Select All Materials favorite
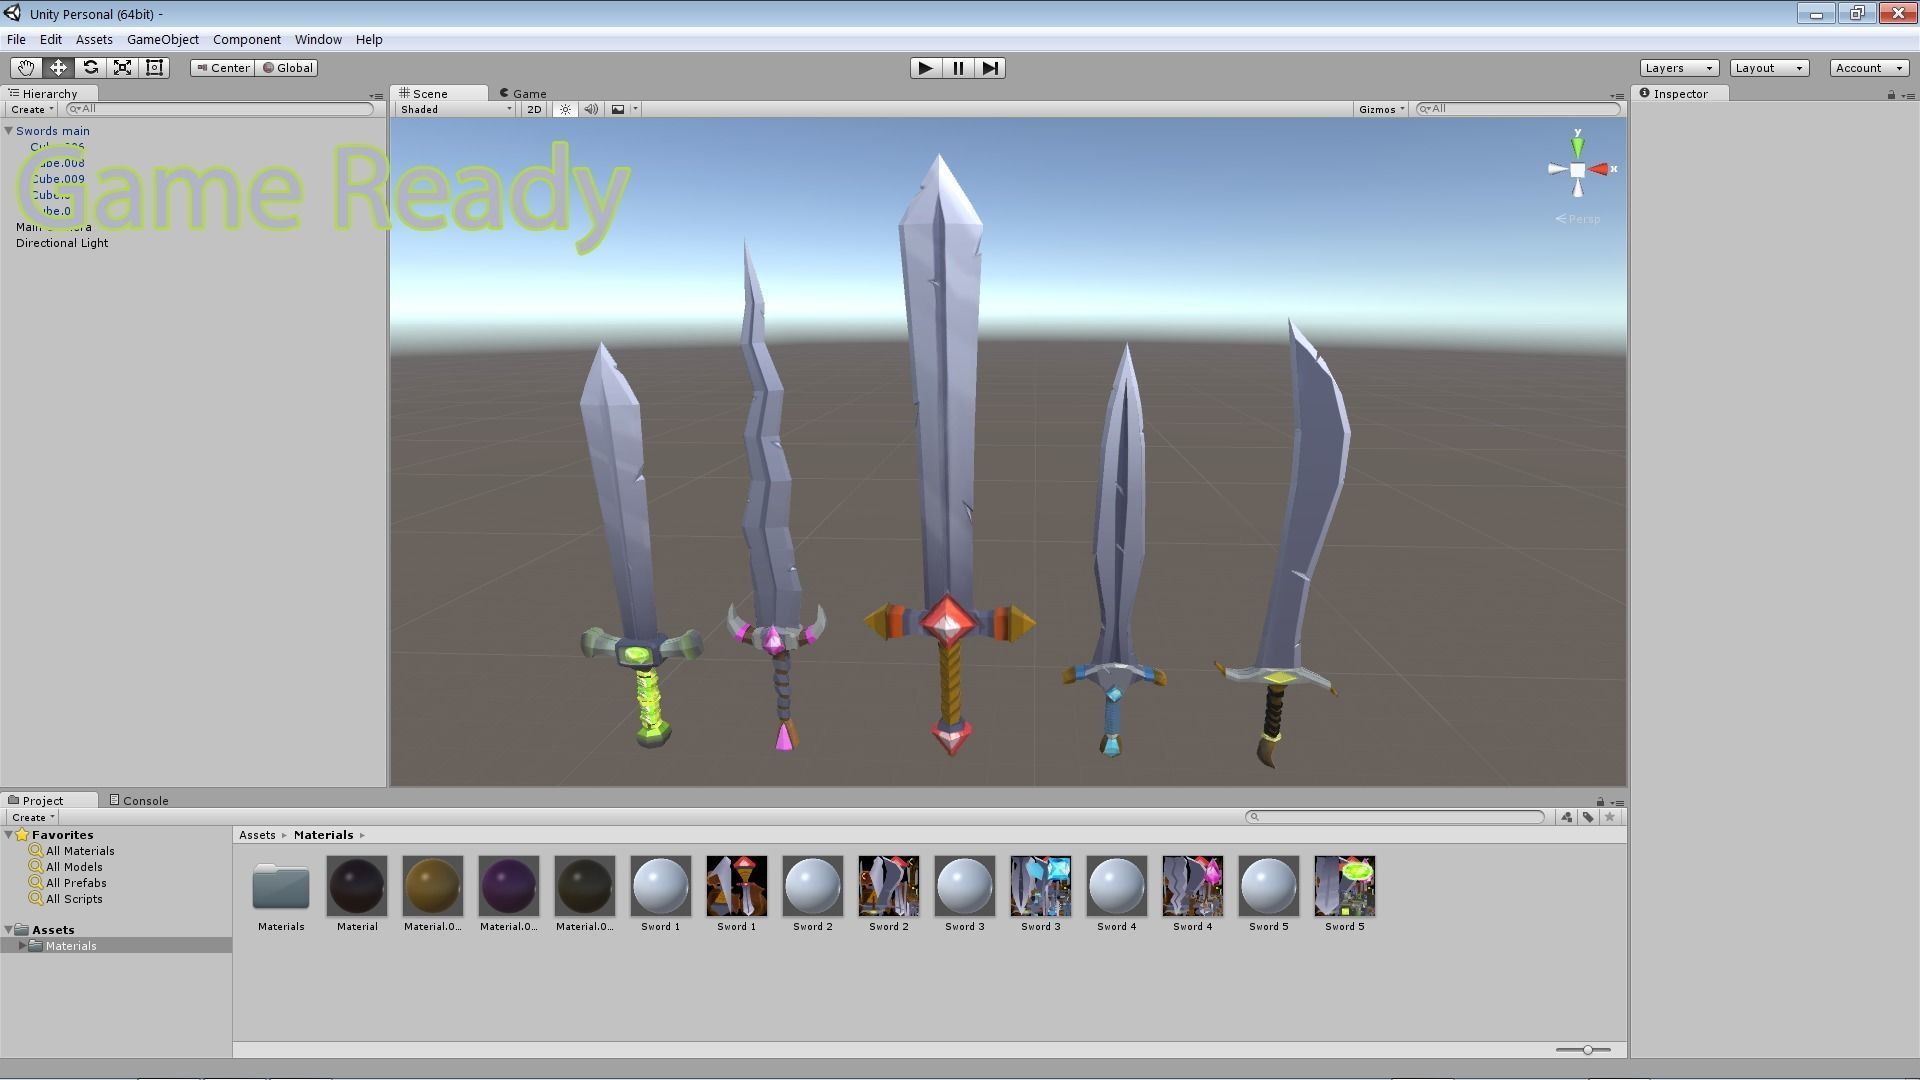Viewport: 1920px width, 1080px height. click(x=80, y=851)
